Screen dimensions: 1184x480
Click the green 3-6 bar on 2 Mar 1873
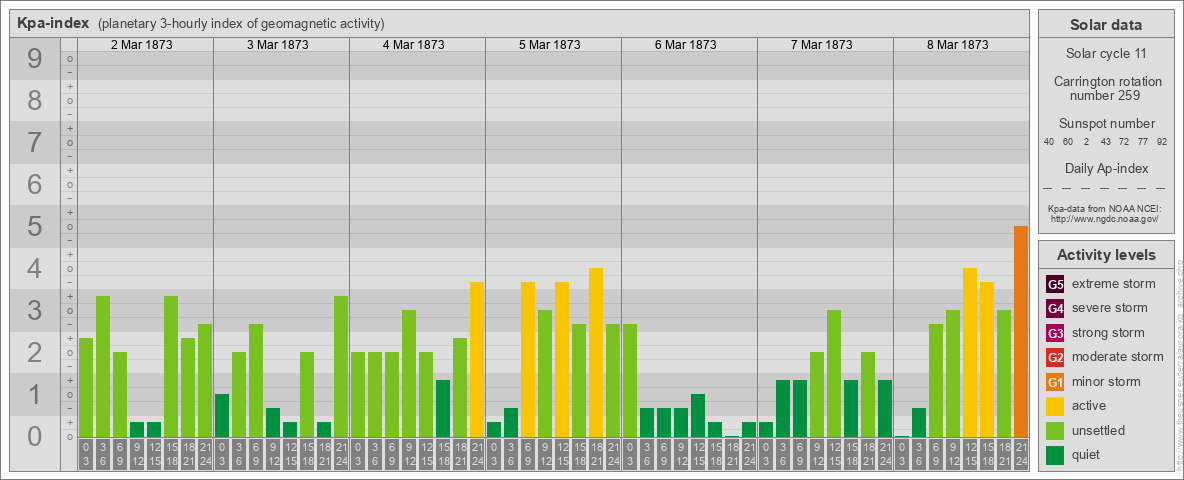pos(103,366)
